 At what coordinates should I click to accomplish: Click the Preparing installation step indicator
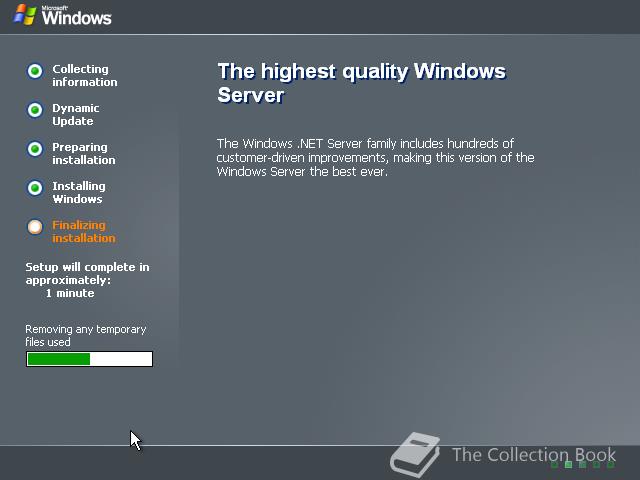35,149
